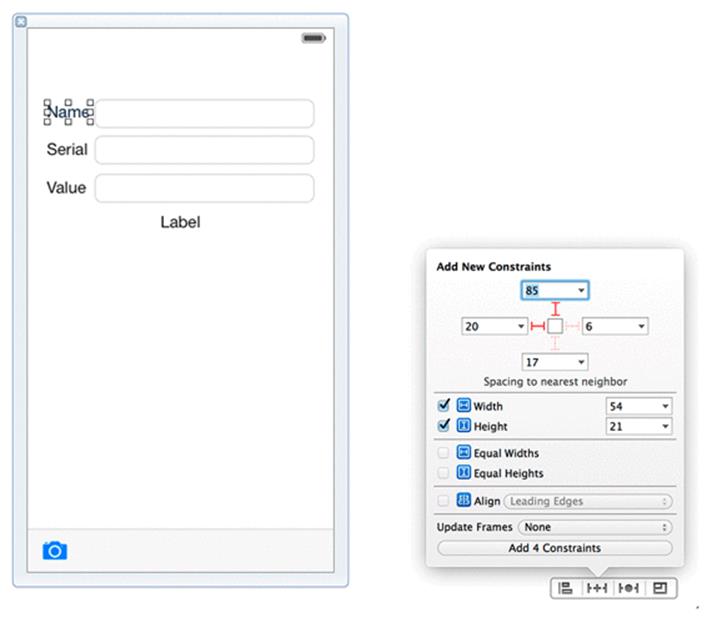Open the Resizing Behavior toolbar icon
The image size is (707, 617).
tap(660, 588)
